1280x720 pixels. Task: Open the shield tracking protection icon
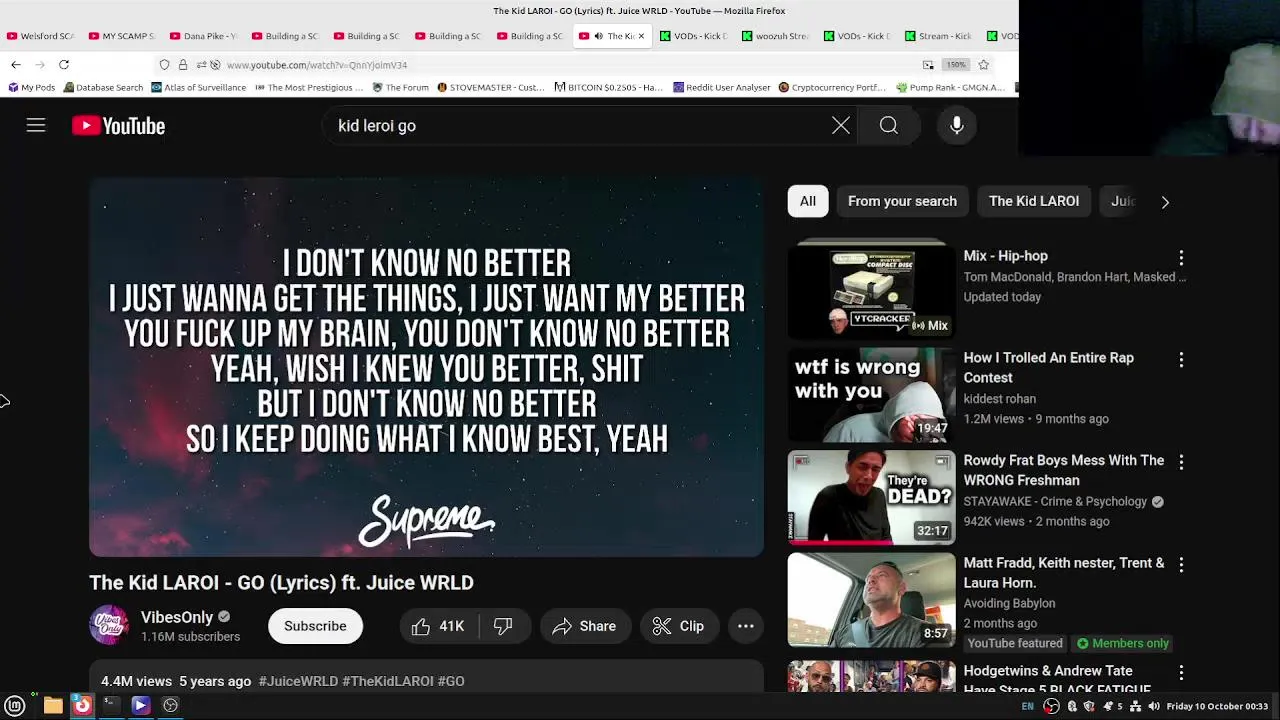(165, 65)
